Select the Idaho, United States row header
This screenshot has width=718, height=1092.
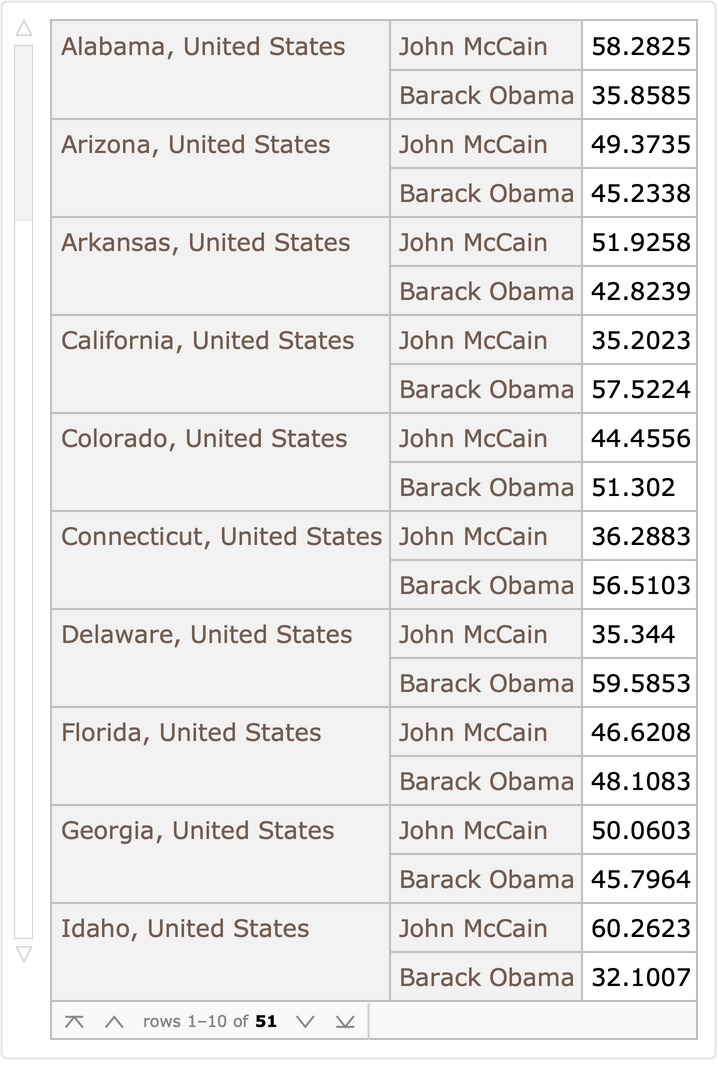pos(185,929)
